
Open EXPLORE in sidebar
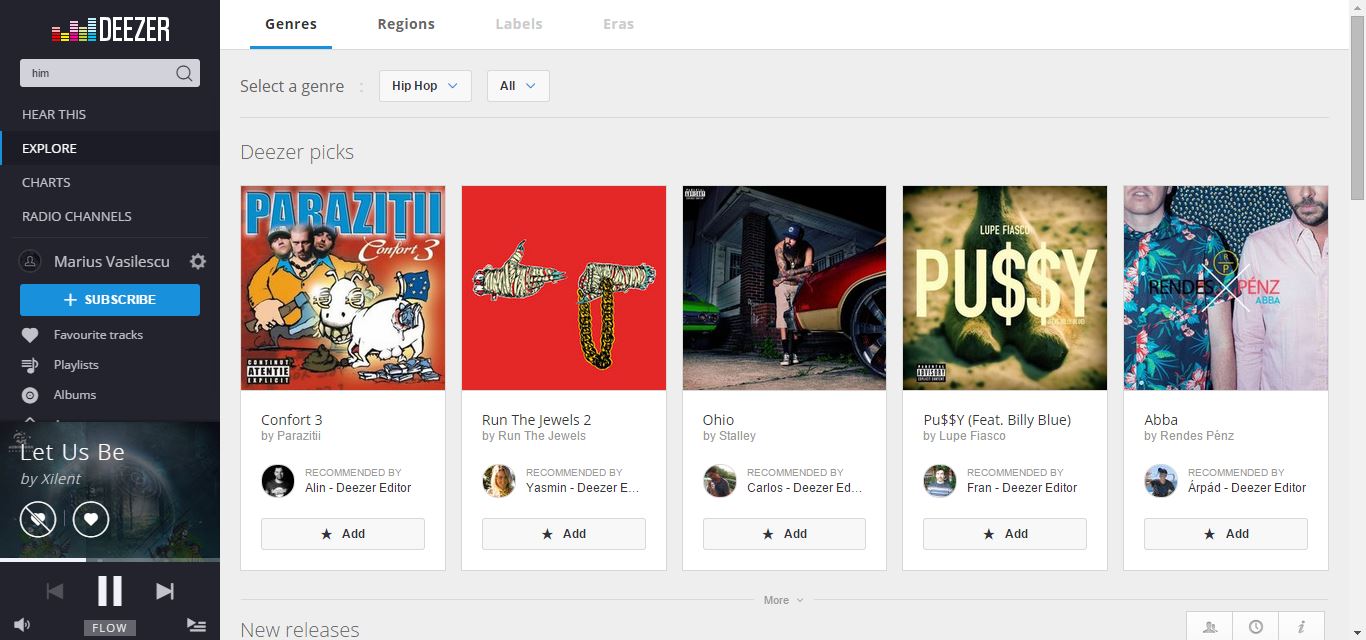point(110,148)
